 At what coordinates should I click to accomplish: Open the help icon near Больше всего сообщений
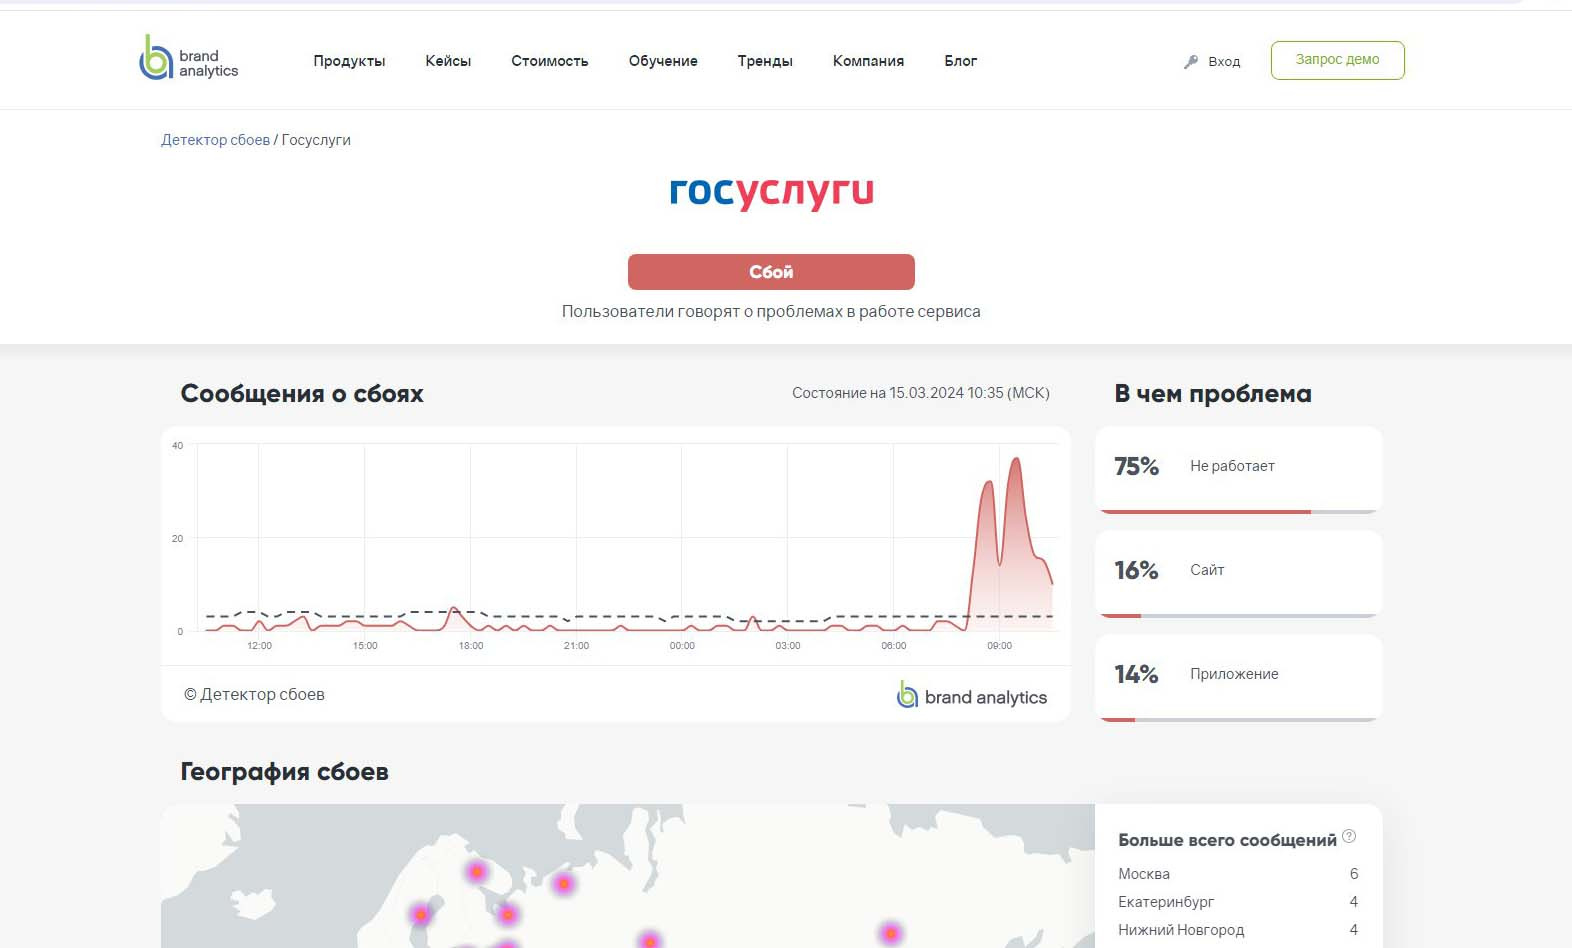tap(1349, 836)
